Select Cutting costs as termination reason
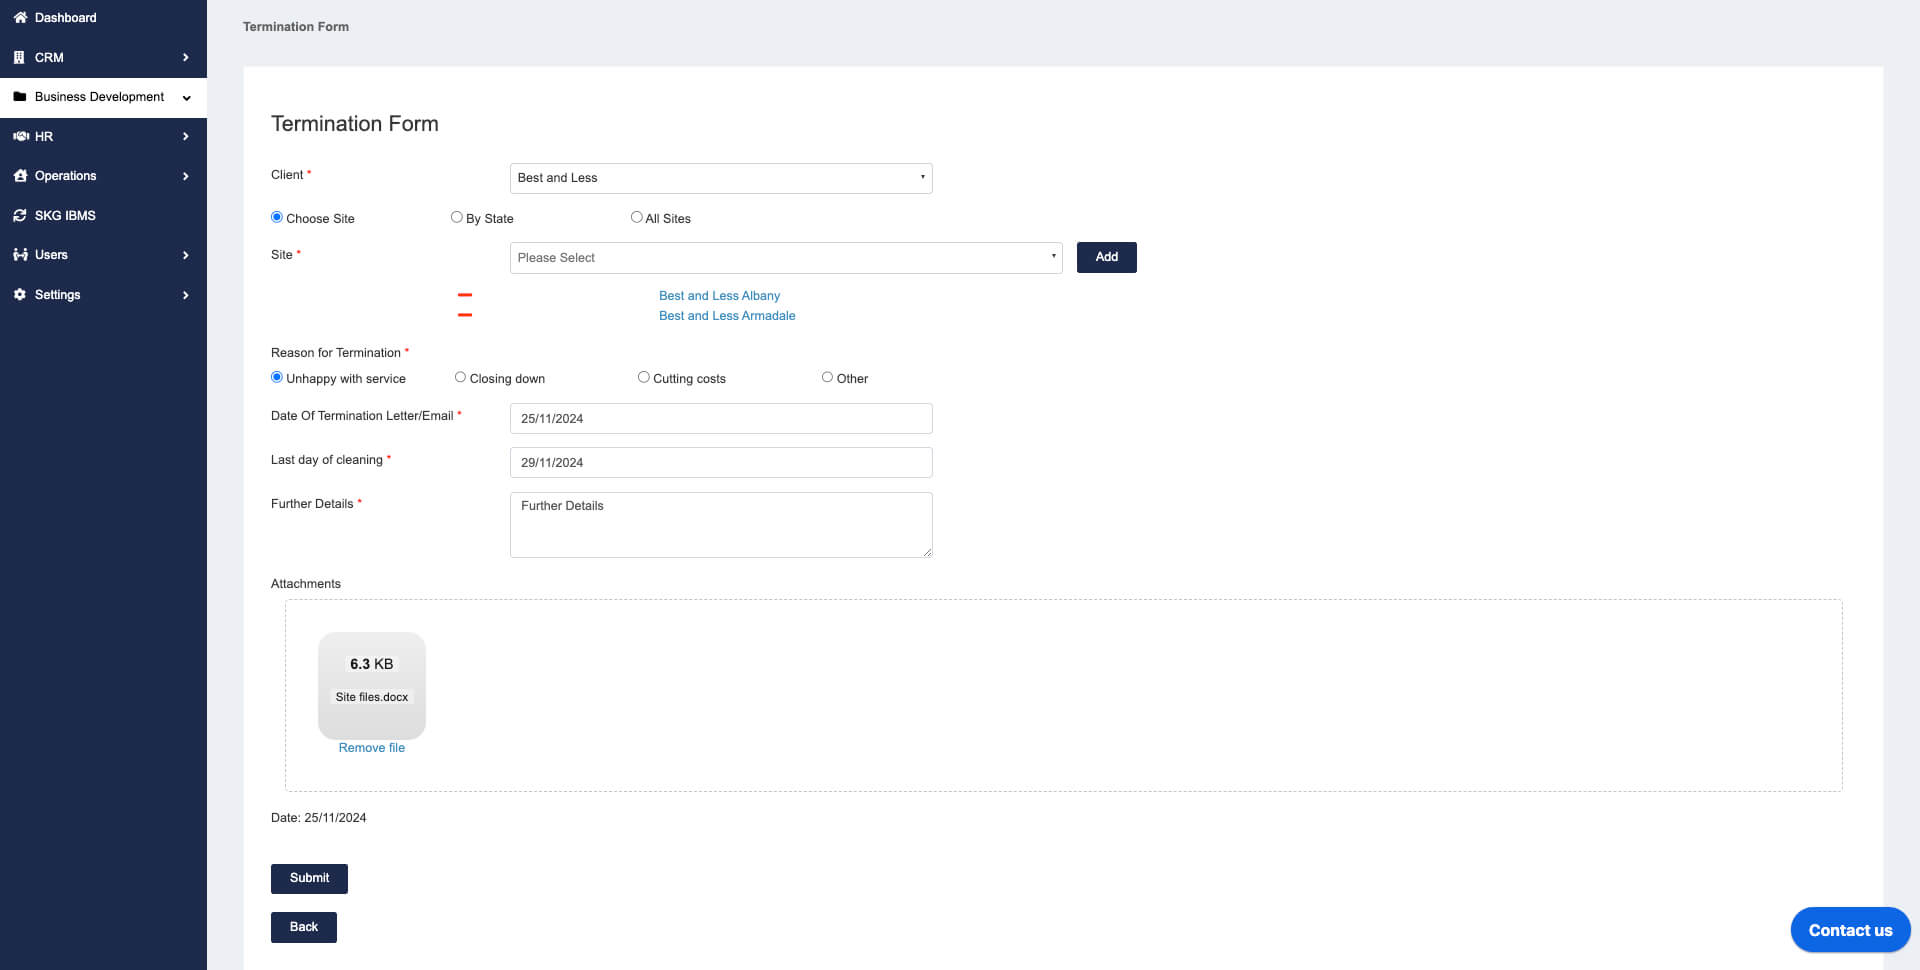The image size is (1920, 970). point(644,377)
